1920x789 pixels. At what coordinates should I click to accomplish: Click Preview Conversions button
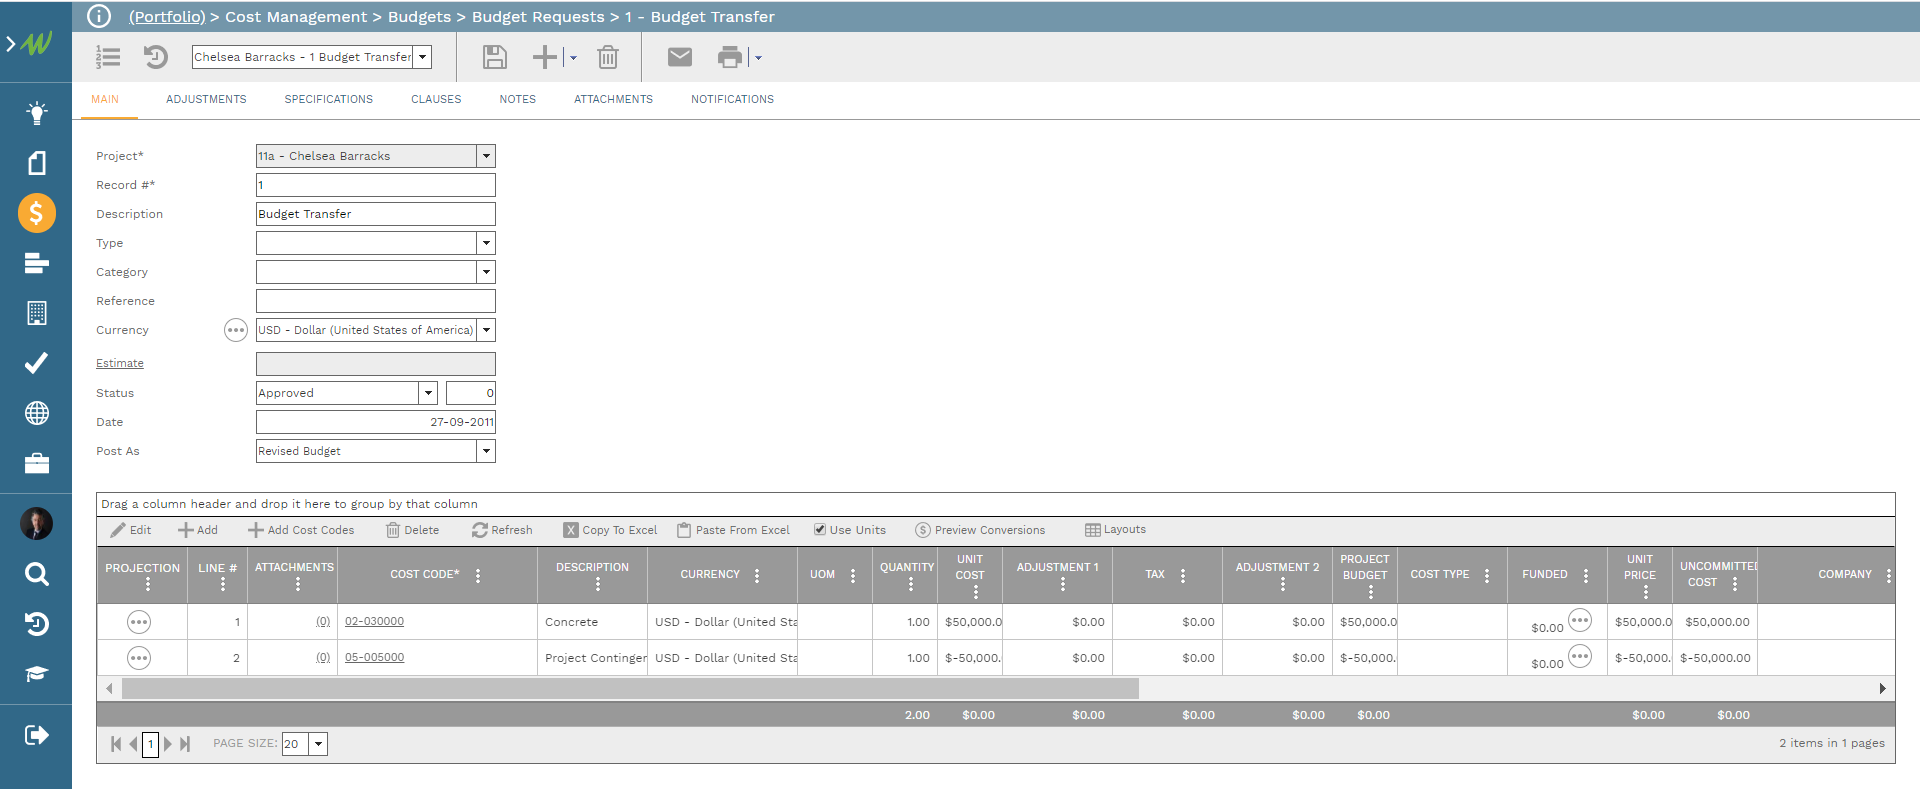pos(980,530)
